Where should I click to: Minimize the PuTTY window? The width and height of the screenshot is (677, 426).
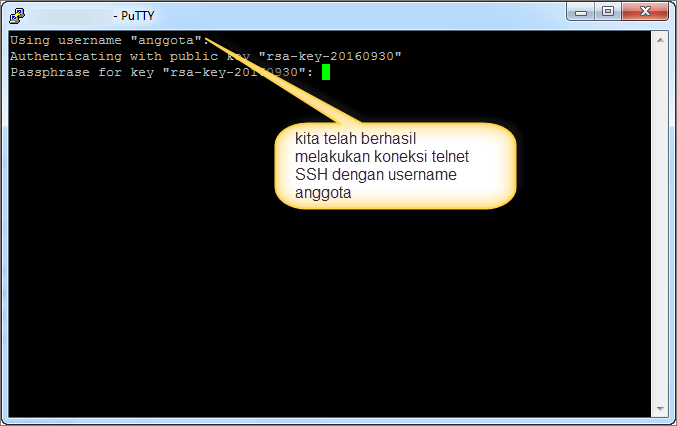(582, 13)
